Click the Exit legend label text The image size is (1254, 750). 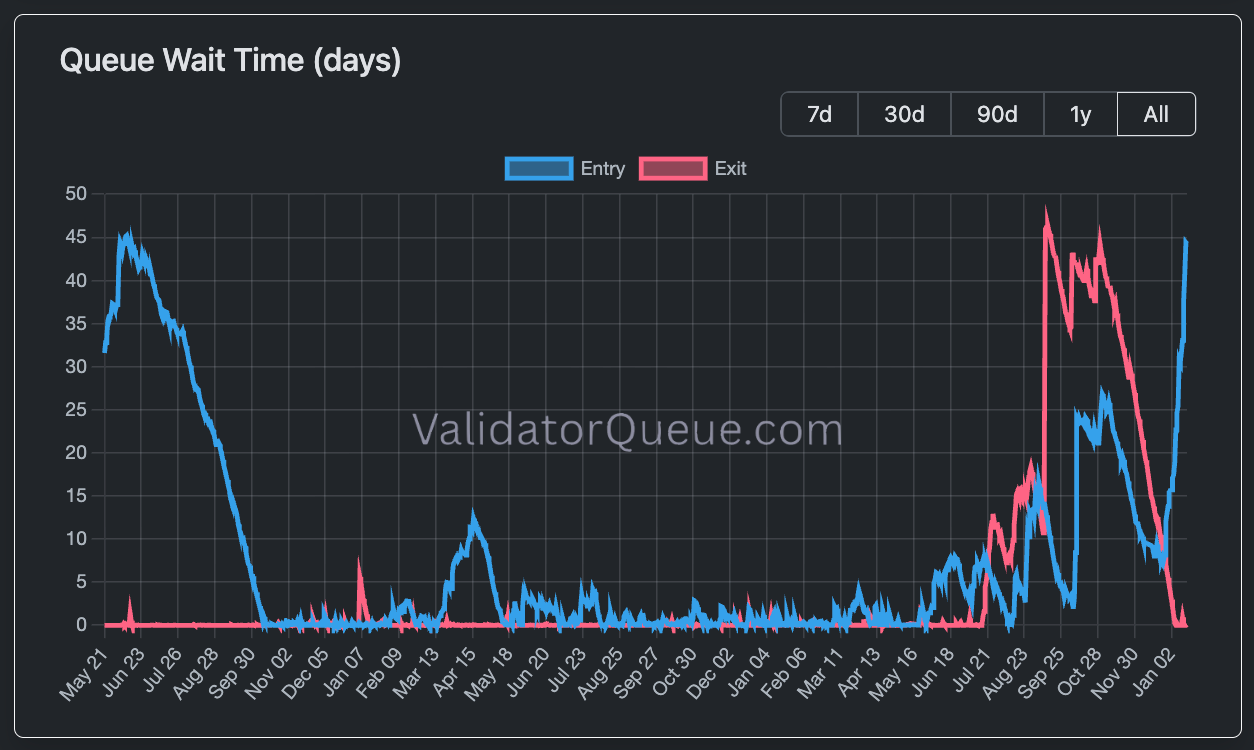731,168
